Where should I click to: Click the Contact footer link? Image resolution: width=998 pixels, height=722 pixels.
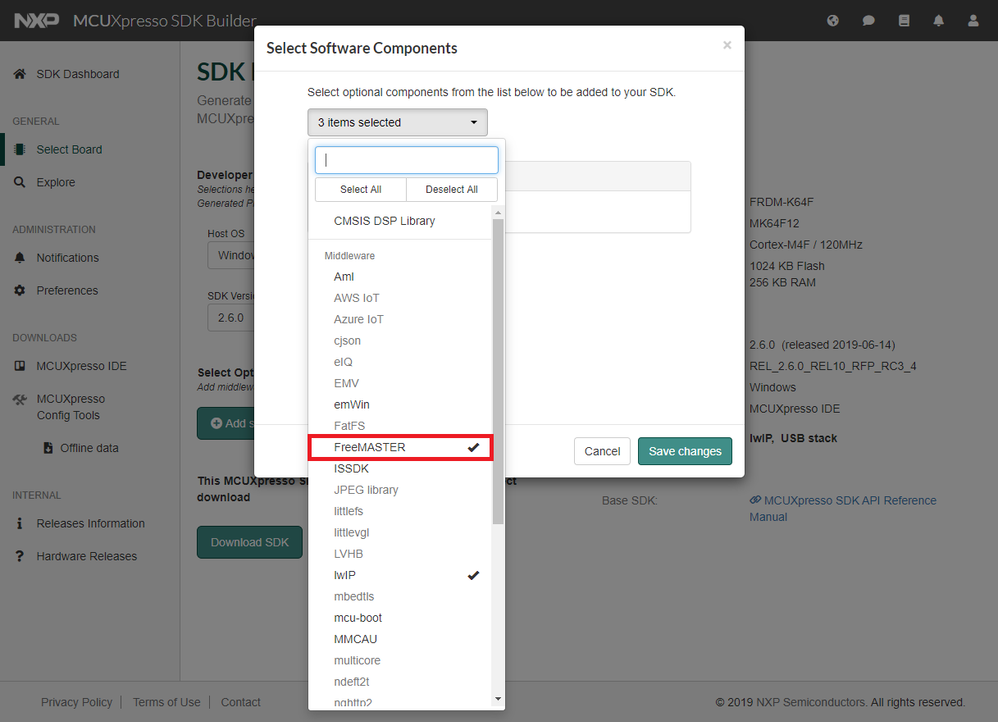[241, 702]
